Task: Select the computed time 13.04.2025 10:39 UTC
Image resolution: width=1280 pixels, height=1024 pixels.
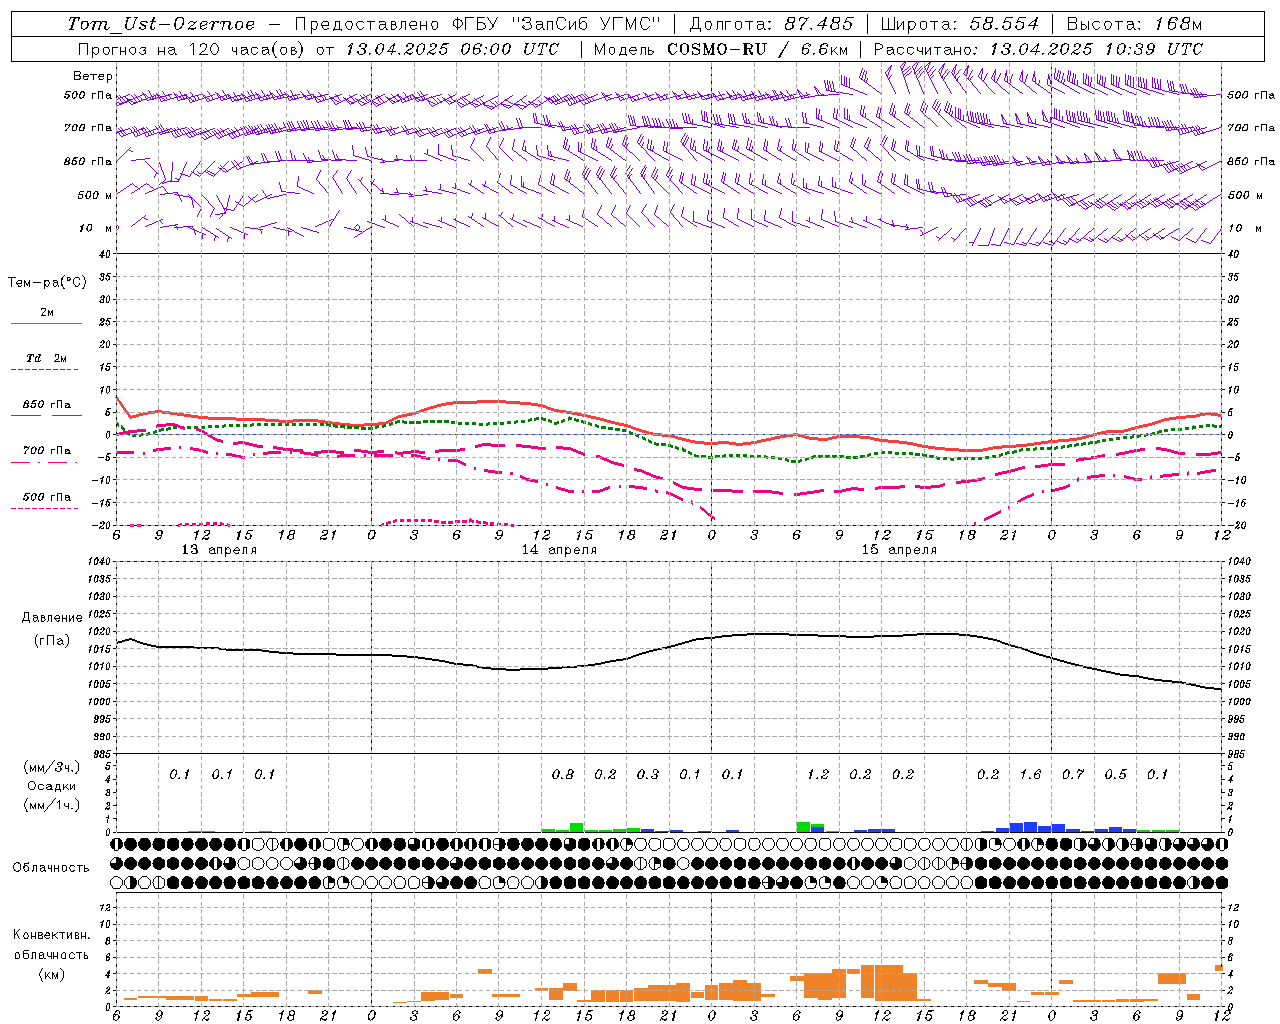Action: pyautogui.click(x=1096, y=49)
